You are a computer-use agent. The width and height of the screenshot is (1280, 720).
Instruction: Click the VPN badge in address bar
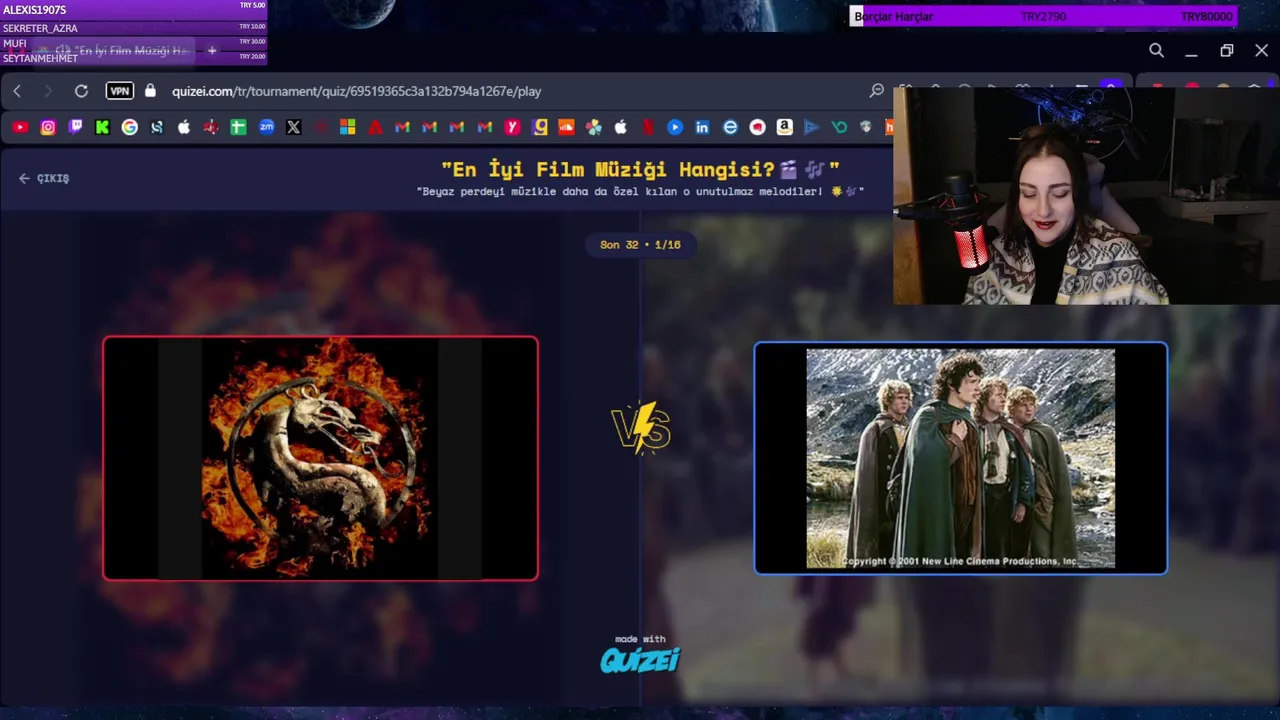point(120,91)
